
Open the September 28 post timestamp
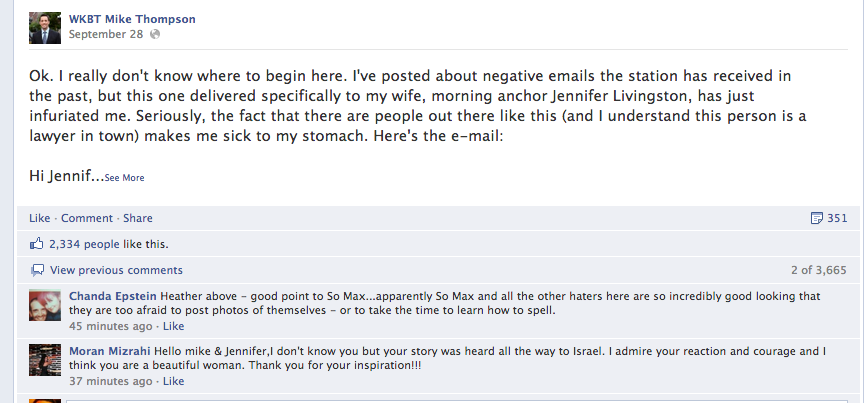[106, 34]
